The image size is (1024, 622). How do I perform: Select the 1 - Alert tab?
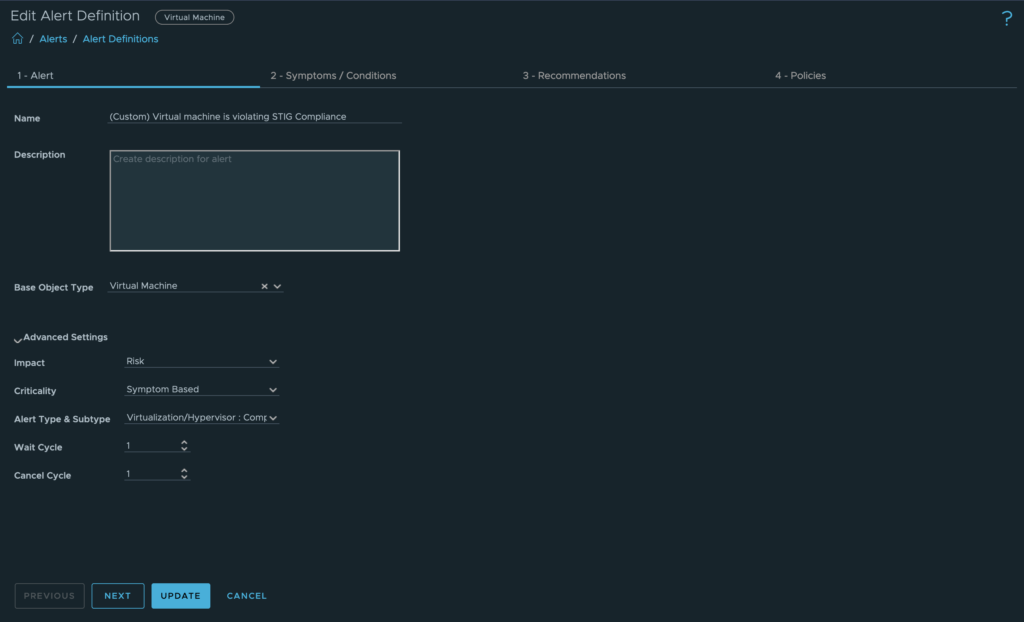point(36,76)
